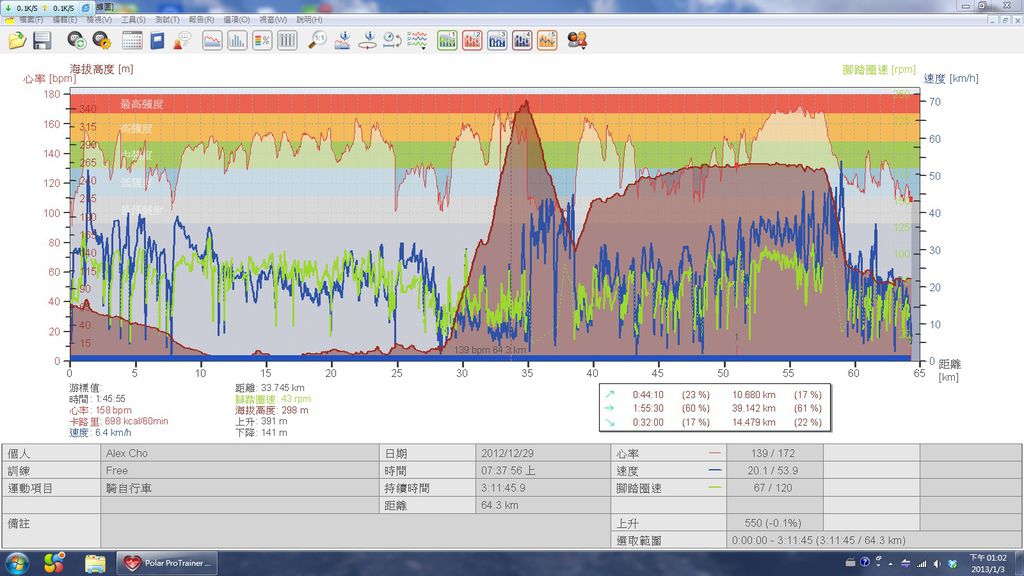Open the calendar view icon
This screenshot has height=576, width=1024.
(132, 41)
